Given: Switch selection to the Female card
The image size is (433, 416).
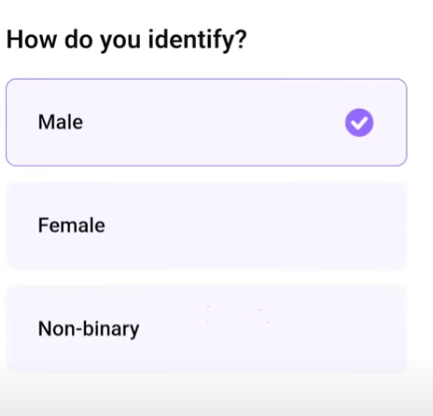Looking at the screenshot, I should tap(206, 226).
